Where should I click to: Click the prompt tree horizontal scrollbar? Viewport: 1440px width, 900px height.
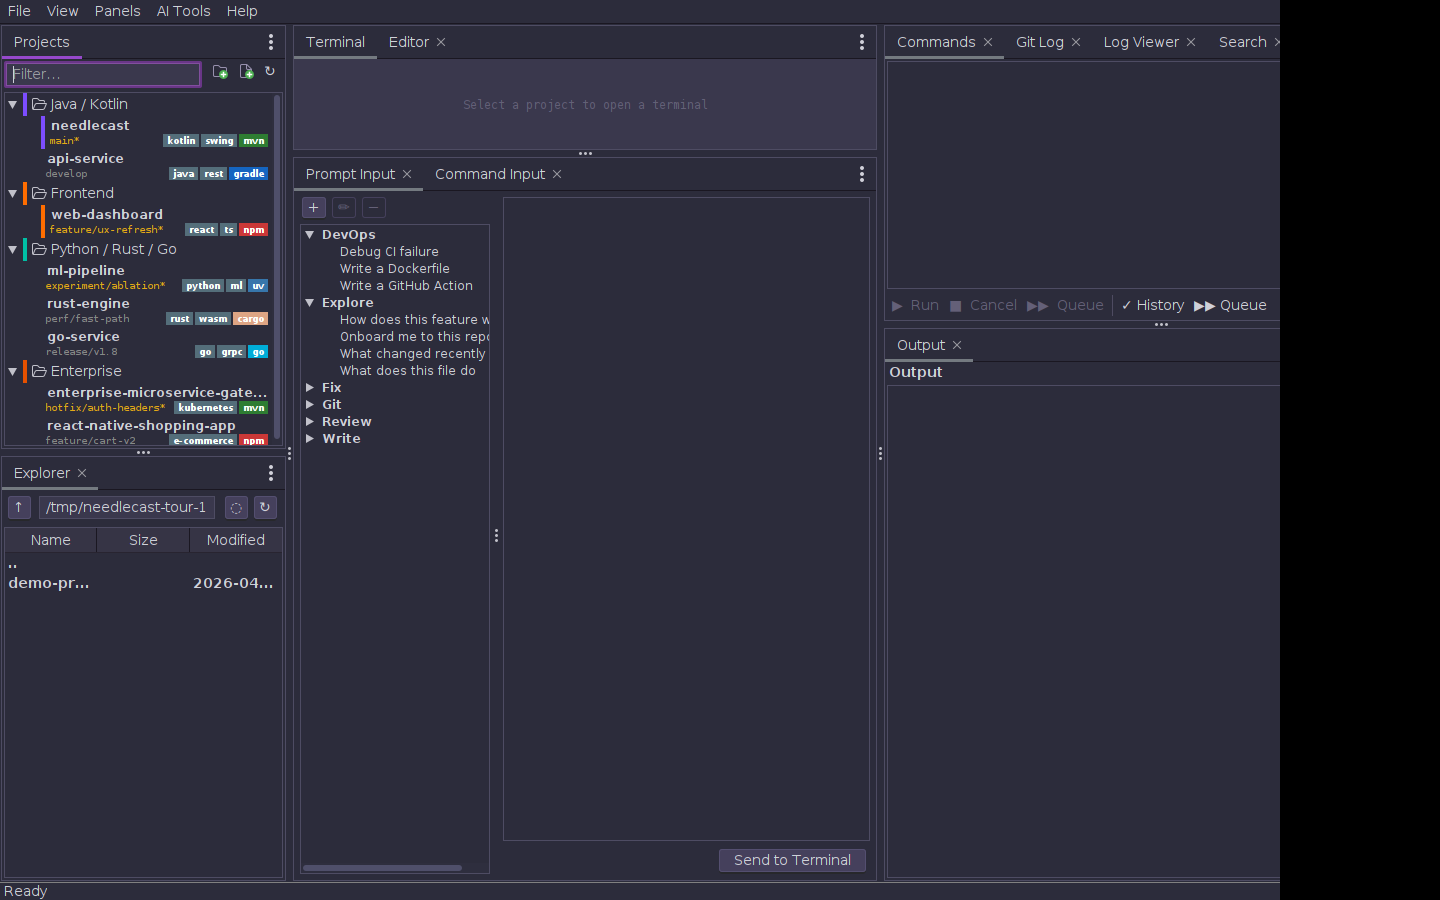click(382, 868)
